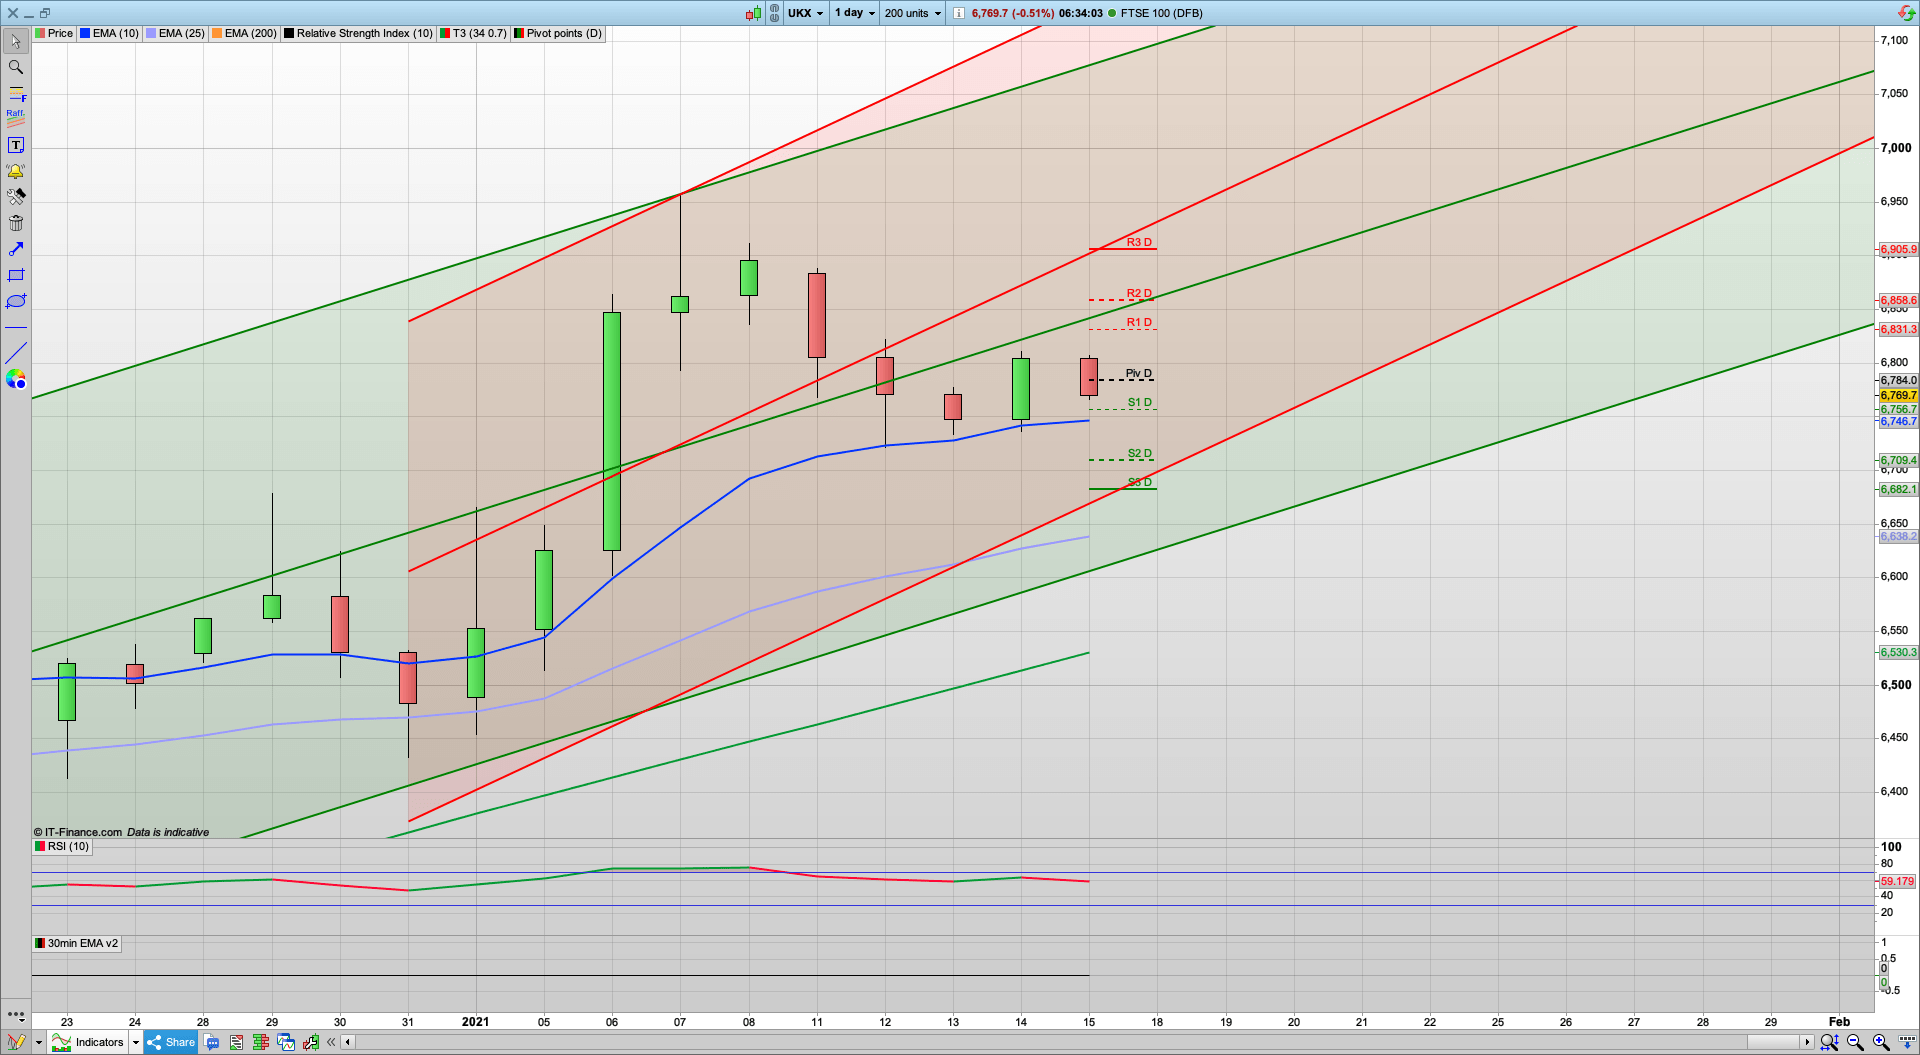1920x1055 pixels.
Task: Toggle the Relative Strength Index (10) legend
Action: point(358,33)
